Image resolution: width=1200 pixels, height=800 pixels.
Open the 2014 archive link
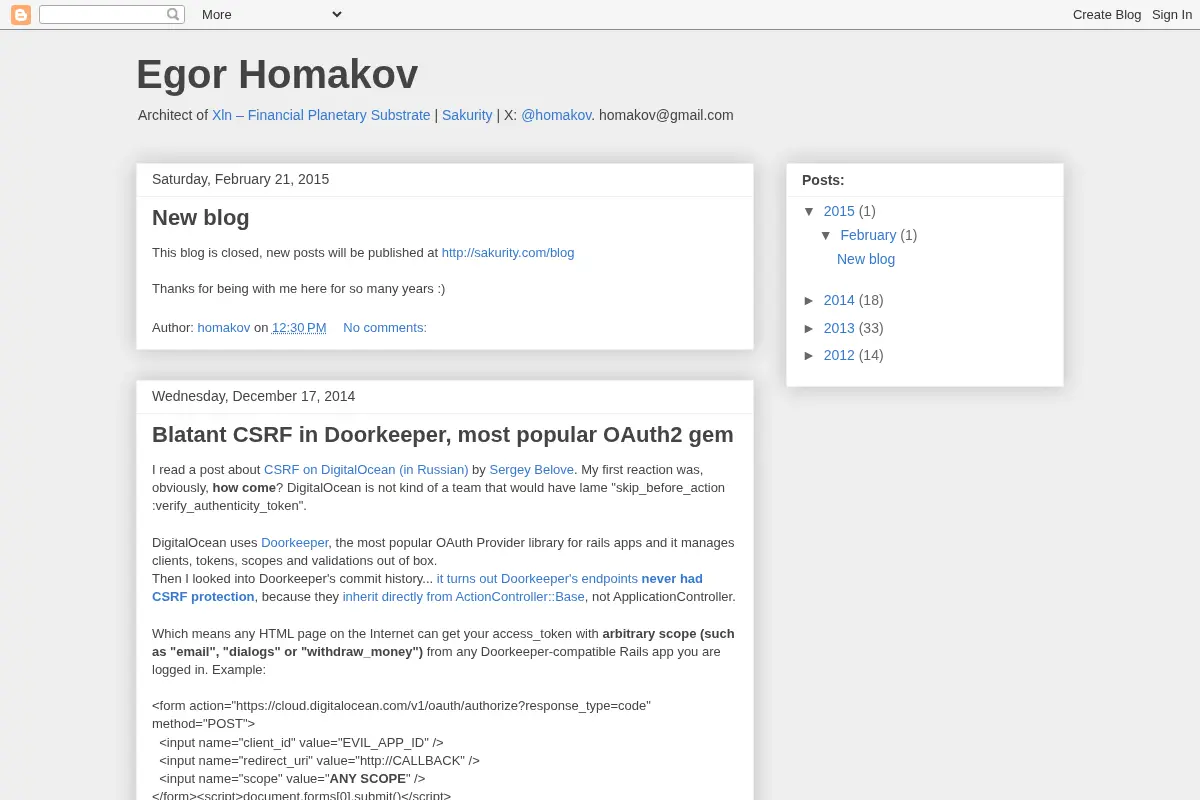[x=839, y=300]
